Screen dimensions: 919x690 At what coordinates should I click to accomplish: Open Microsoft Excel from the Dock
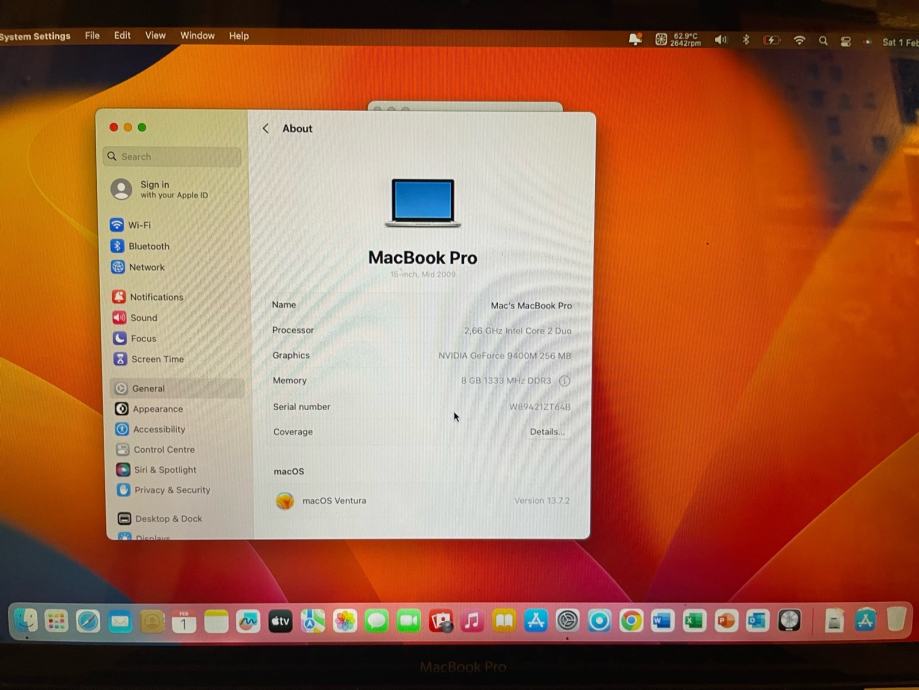pos(695,621)
